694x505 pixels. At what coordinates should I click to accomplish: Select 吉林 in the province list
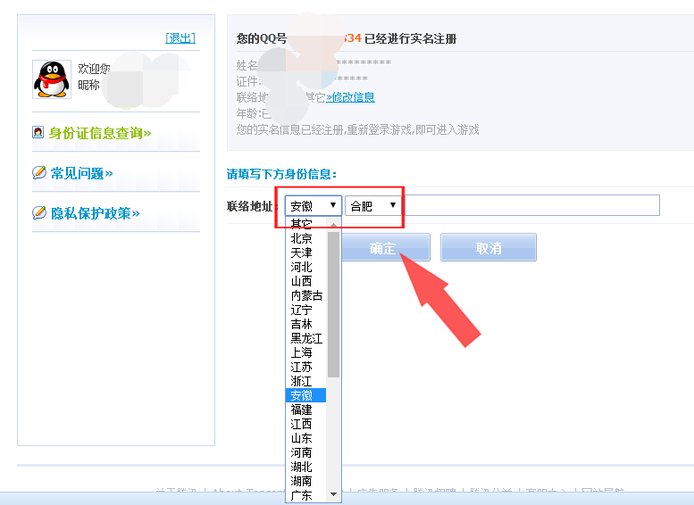pyautogui.click(x=306, y=324)
